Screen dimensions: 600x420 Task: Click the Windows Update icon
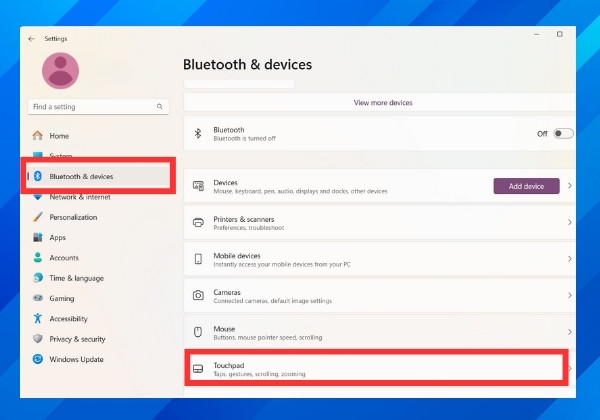(x=38, y=359)
